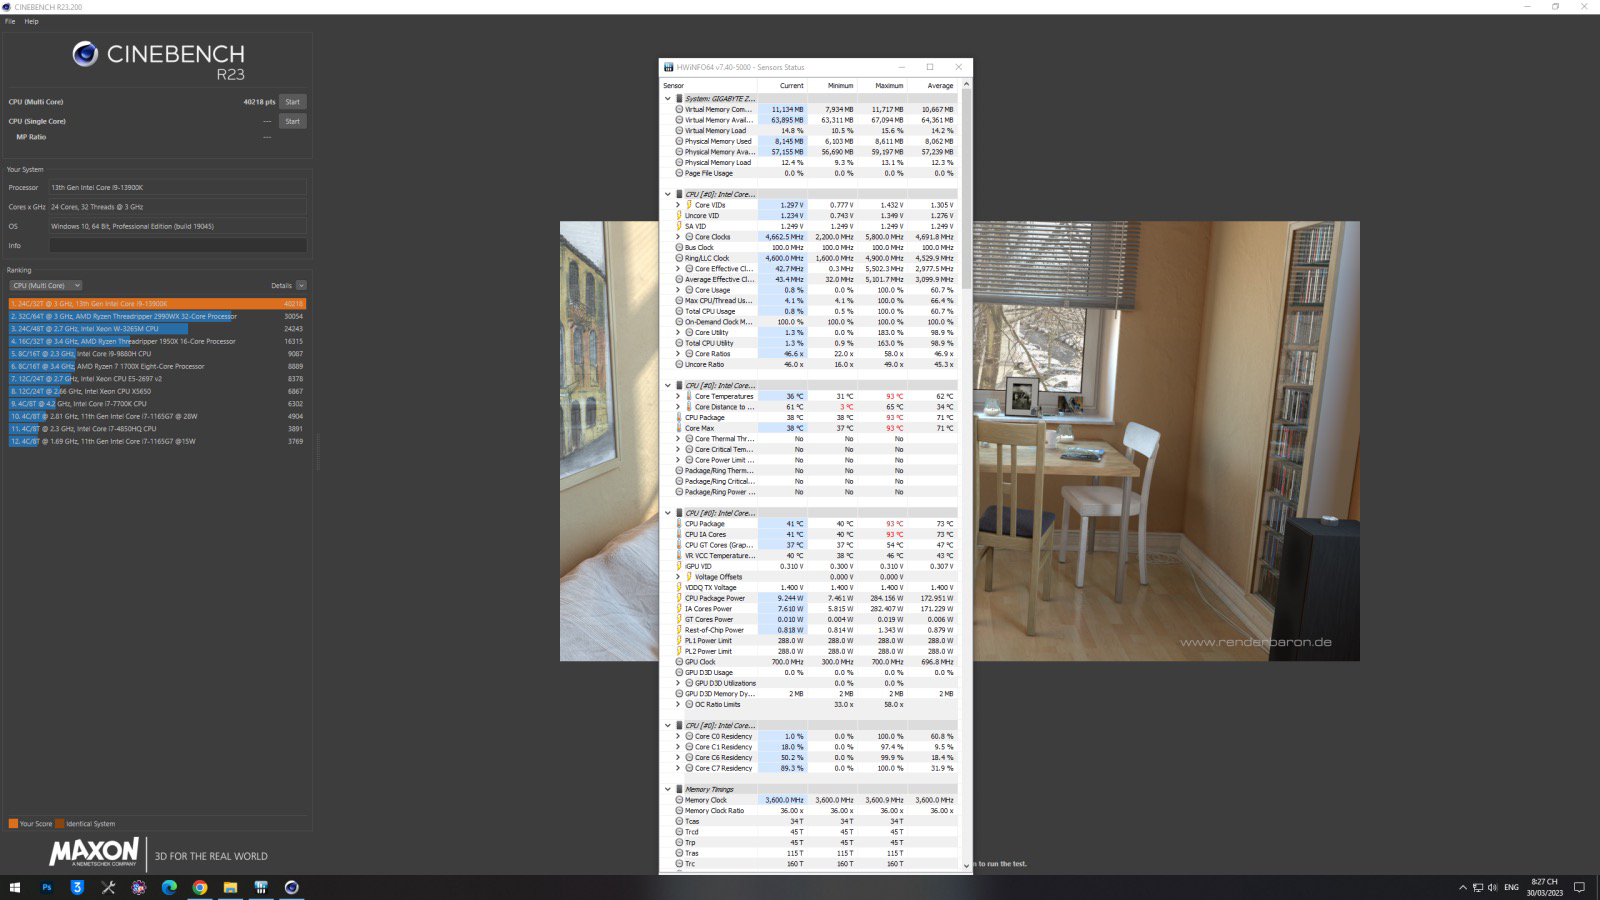Open the File menu in Cinebench
1600x900 pixels.
tap(10, 21)
